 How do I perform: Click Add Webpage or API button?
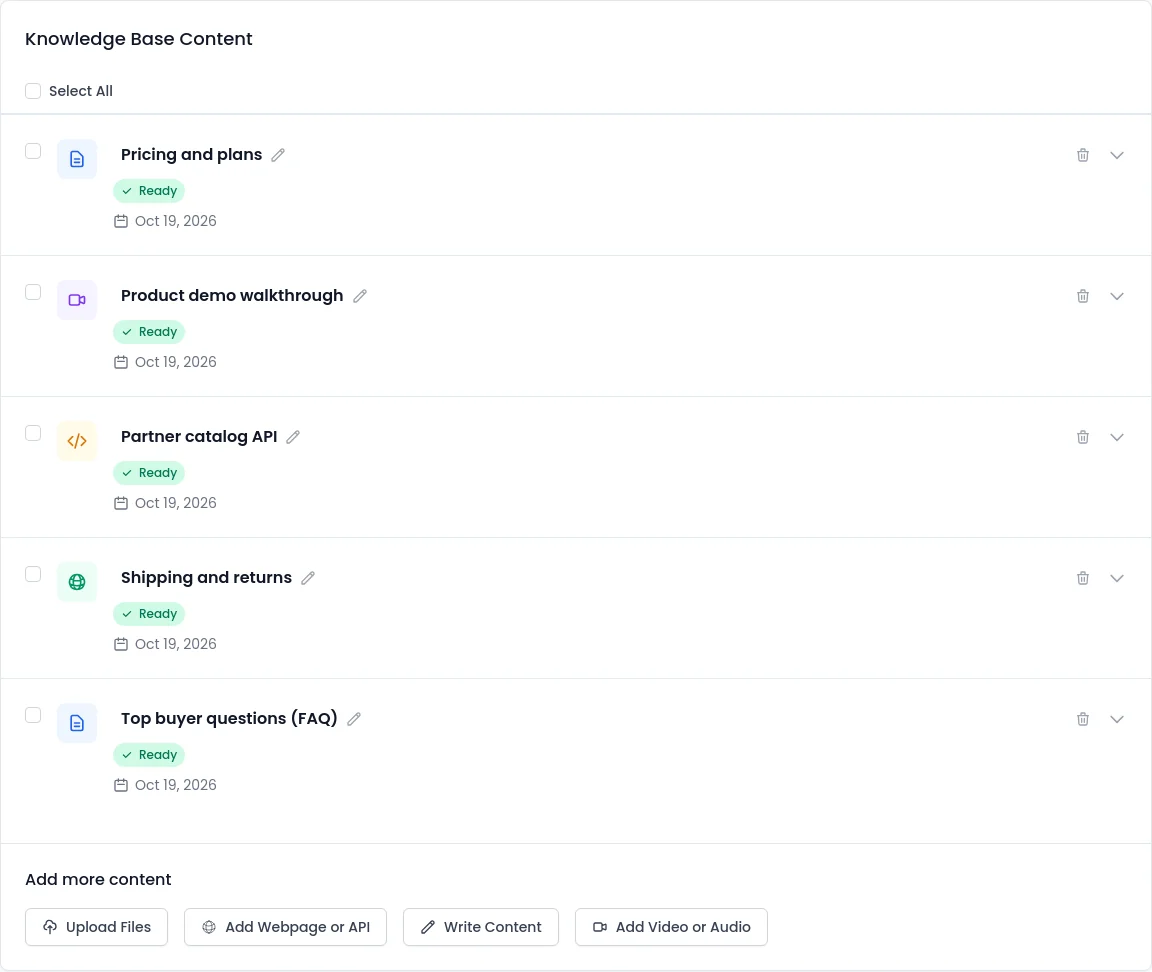[285, 927]
